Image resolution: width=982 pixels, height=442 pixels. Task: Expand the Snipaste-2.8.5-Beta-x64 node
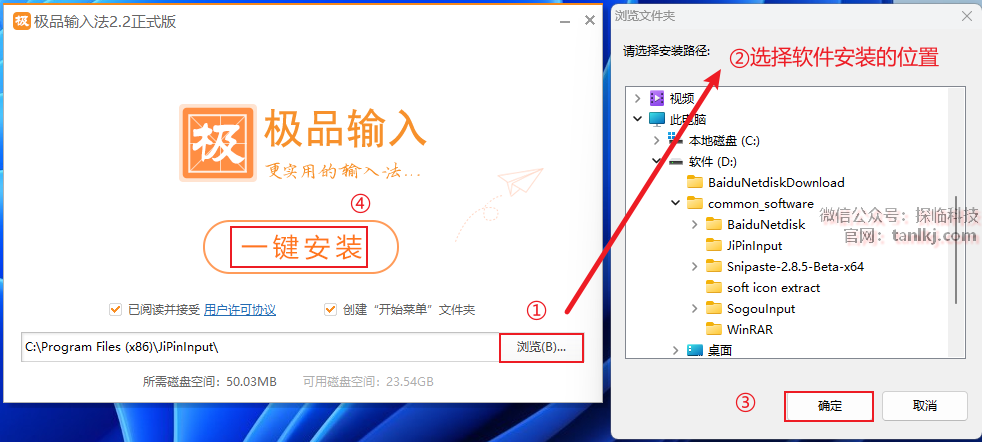(x=694, y=266)
